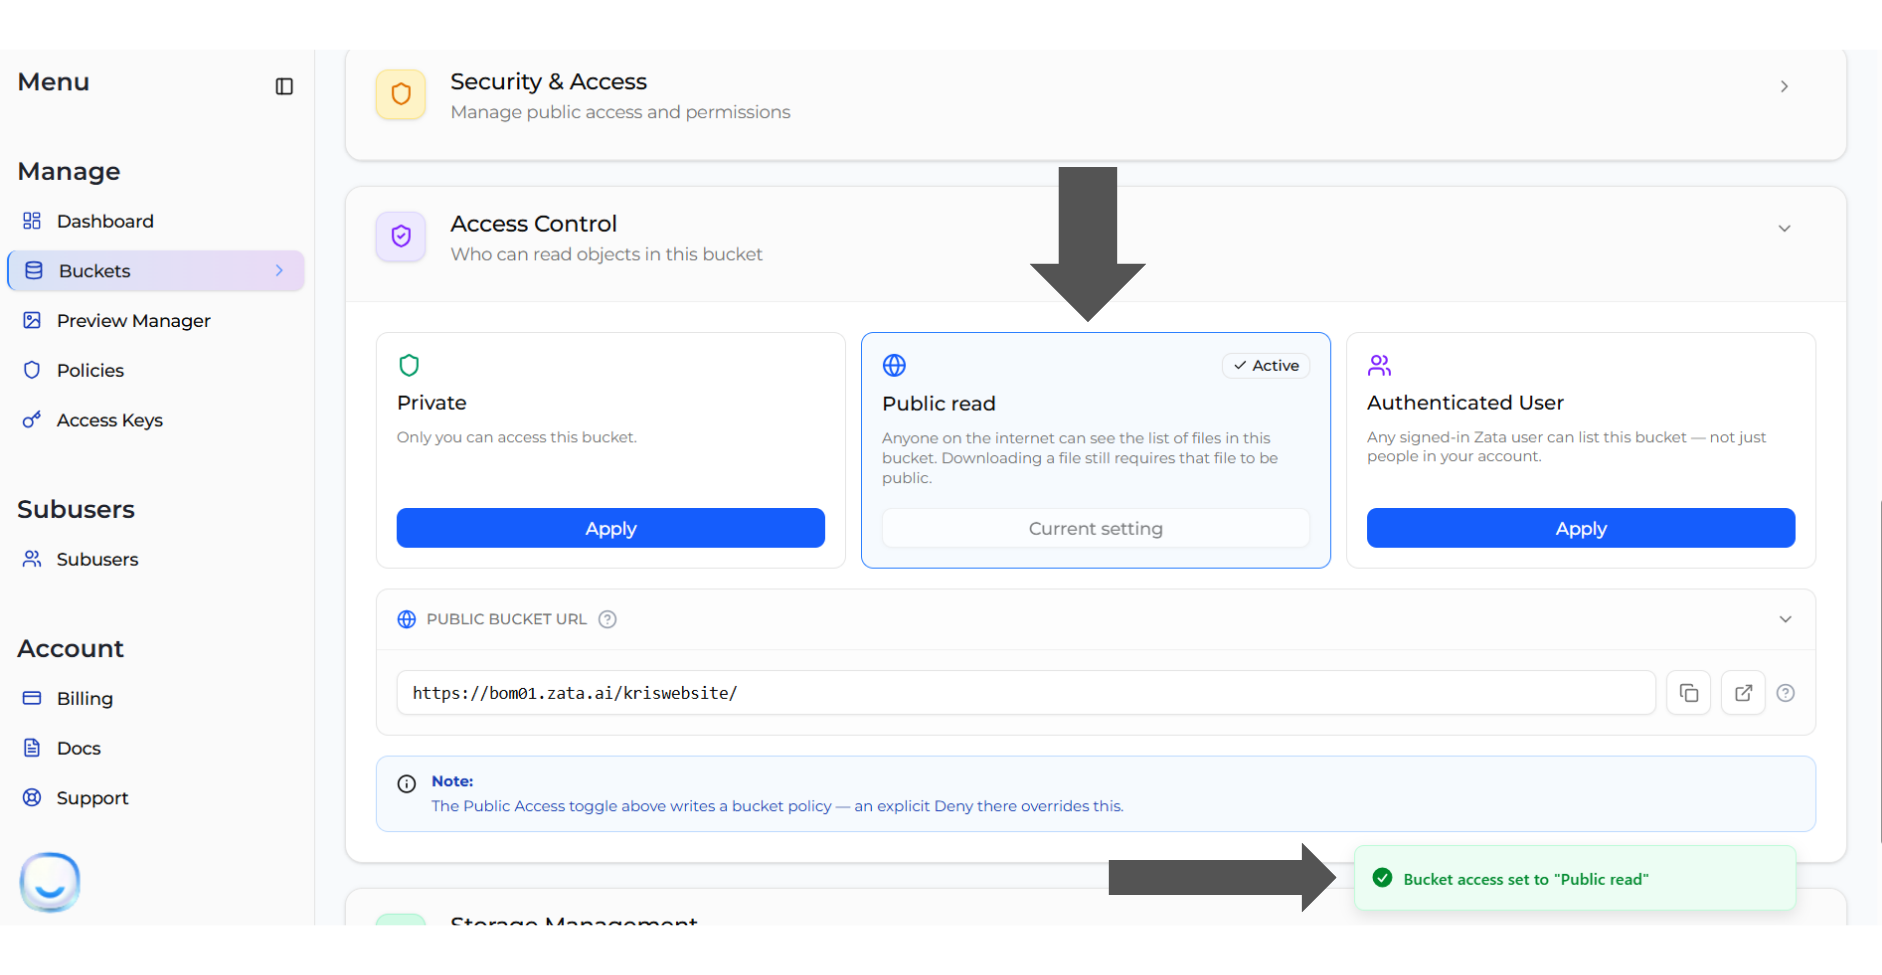This screenshot has width=1882, height=975.
Task: Collapse the sidebar menu panel icon
Action: (x=284, y=86)
